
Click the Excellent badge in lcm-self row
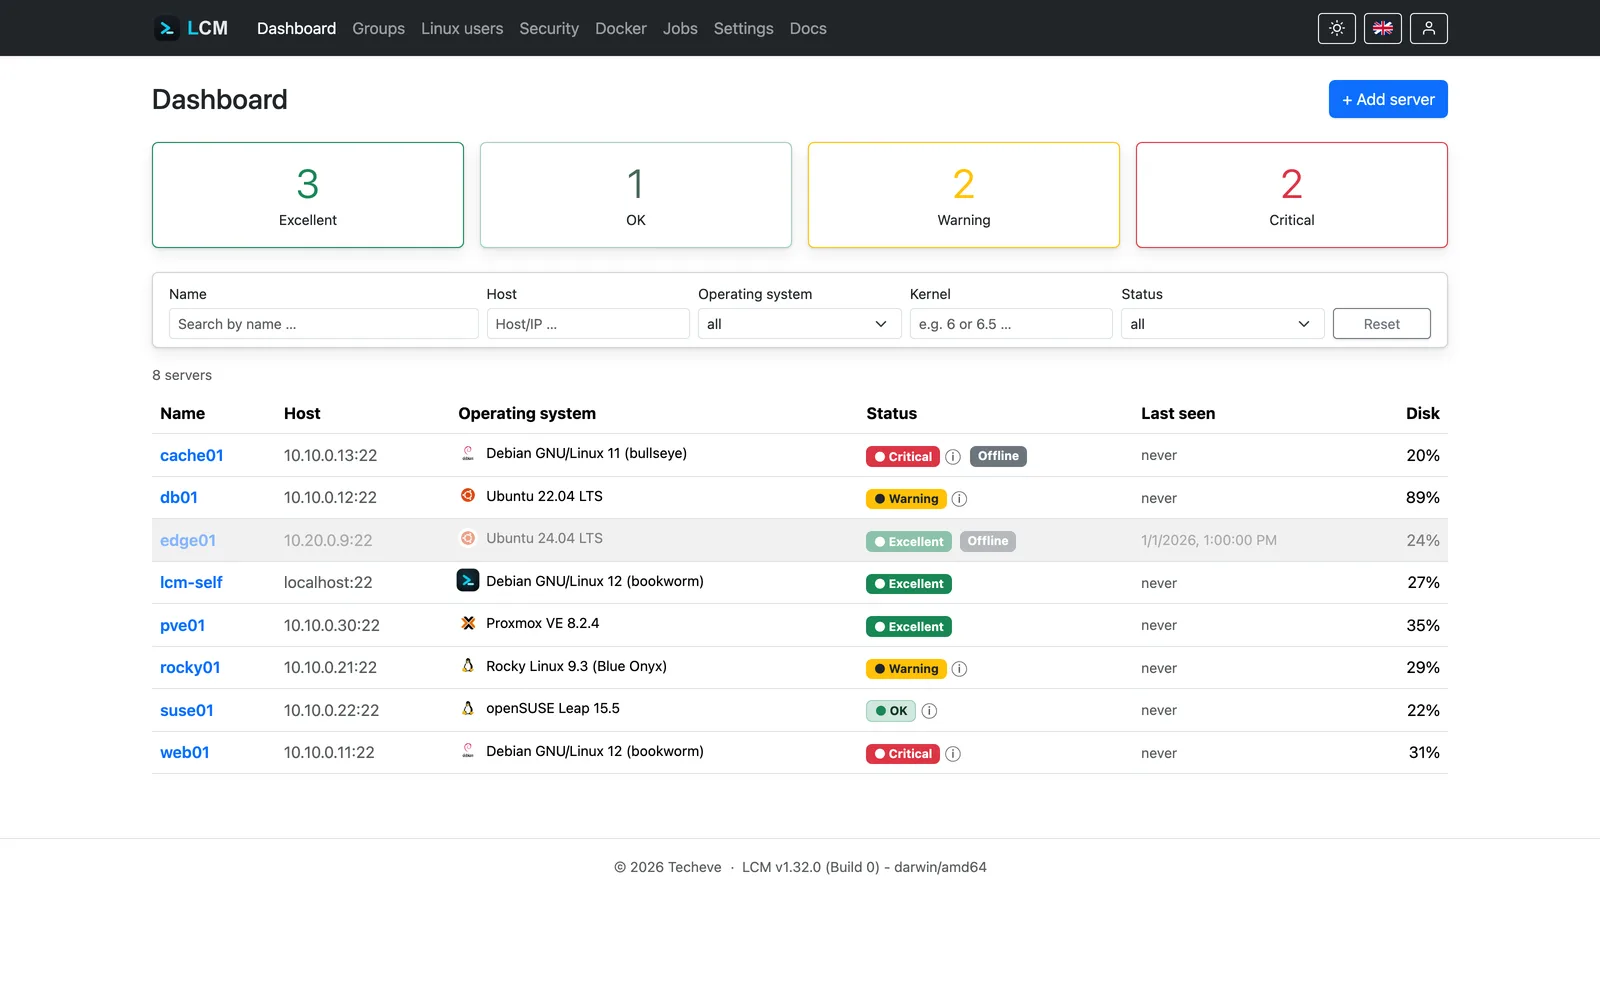(x=909, y=584)
